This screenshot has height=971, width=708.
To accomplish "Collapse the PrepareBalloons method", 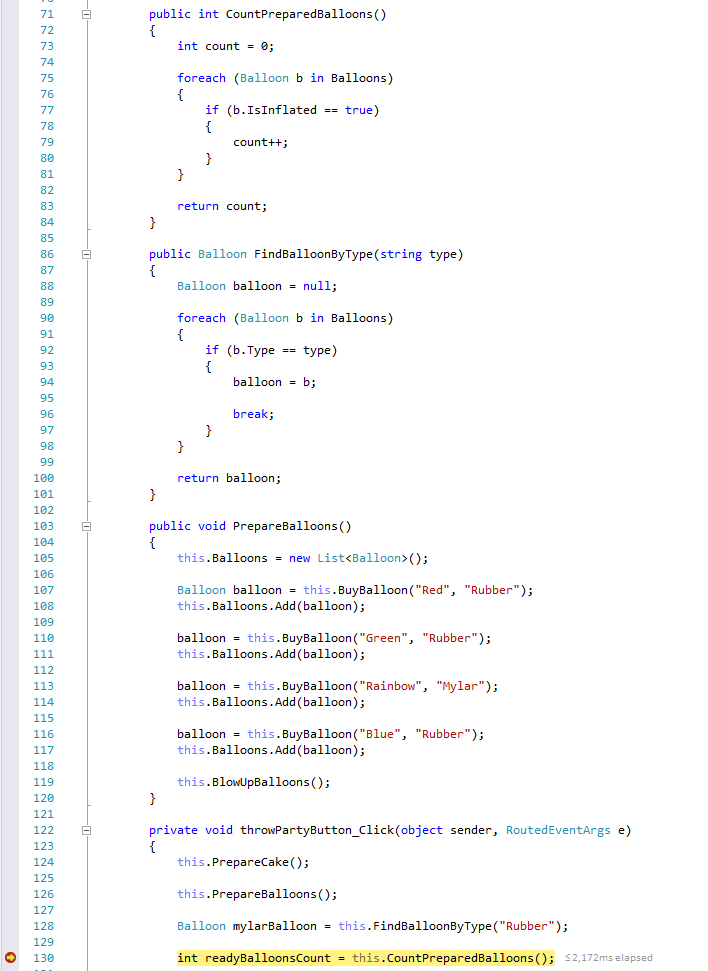I will (86, 526).
